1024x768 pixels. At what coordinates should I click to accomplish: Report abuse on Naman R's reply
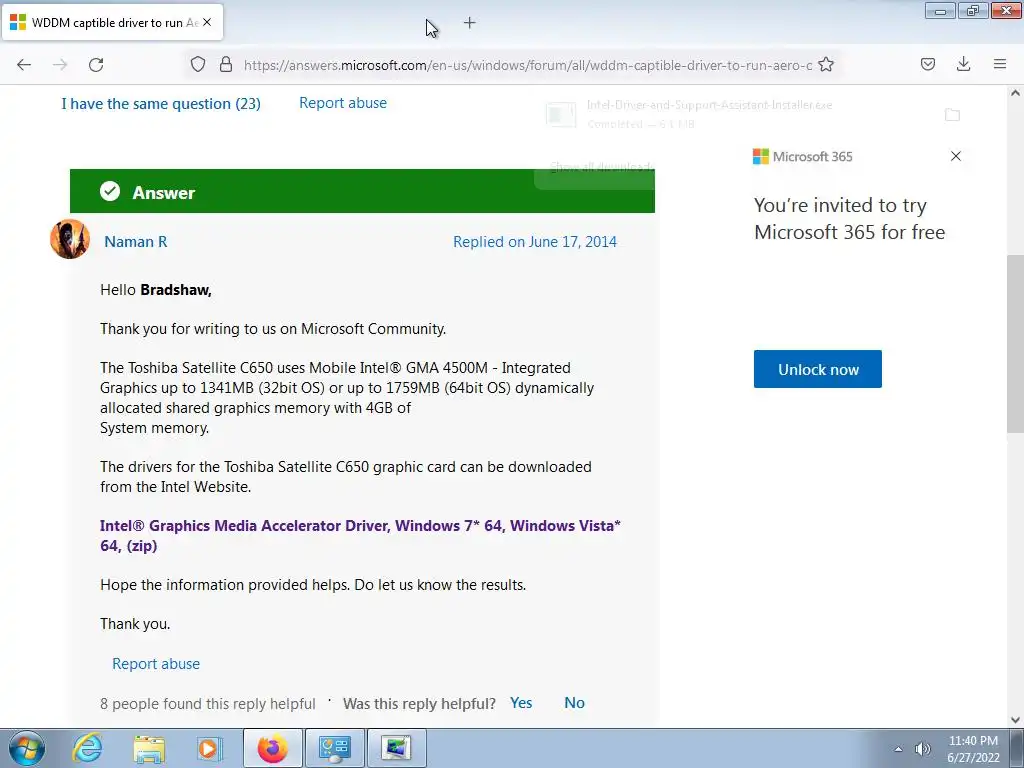point(156,664)
